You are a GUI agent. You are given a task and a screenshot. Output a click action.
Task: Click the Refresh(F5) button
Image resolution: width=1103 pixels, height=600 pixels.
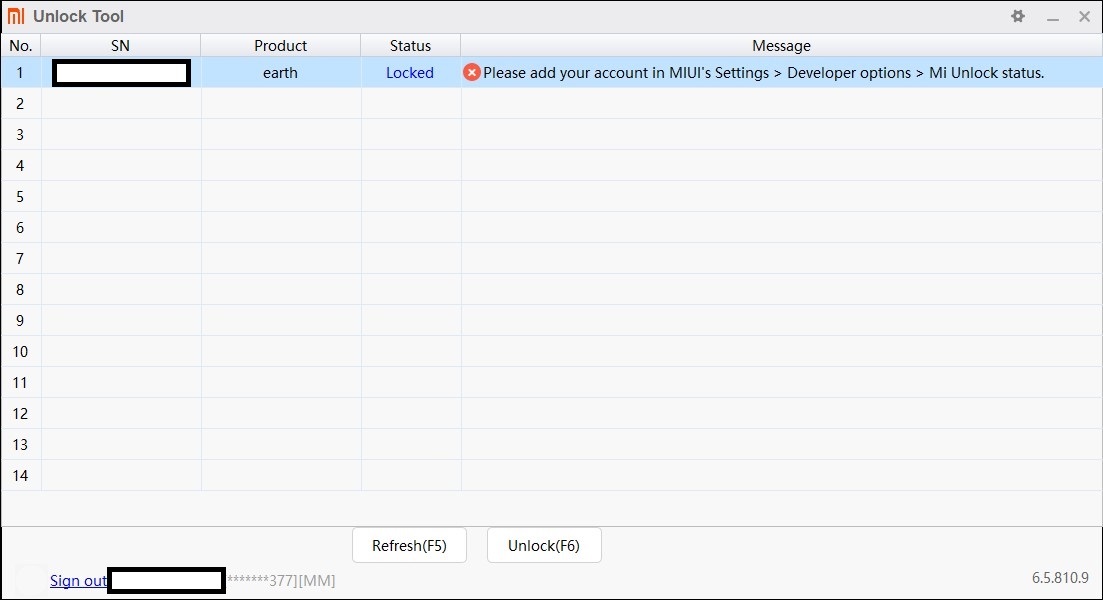(x=409, y=545)
